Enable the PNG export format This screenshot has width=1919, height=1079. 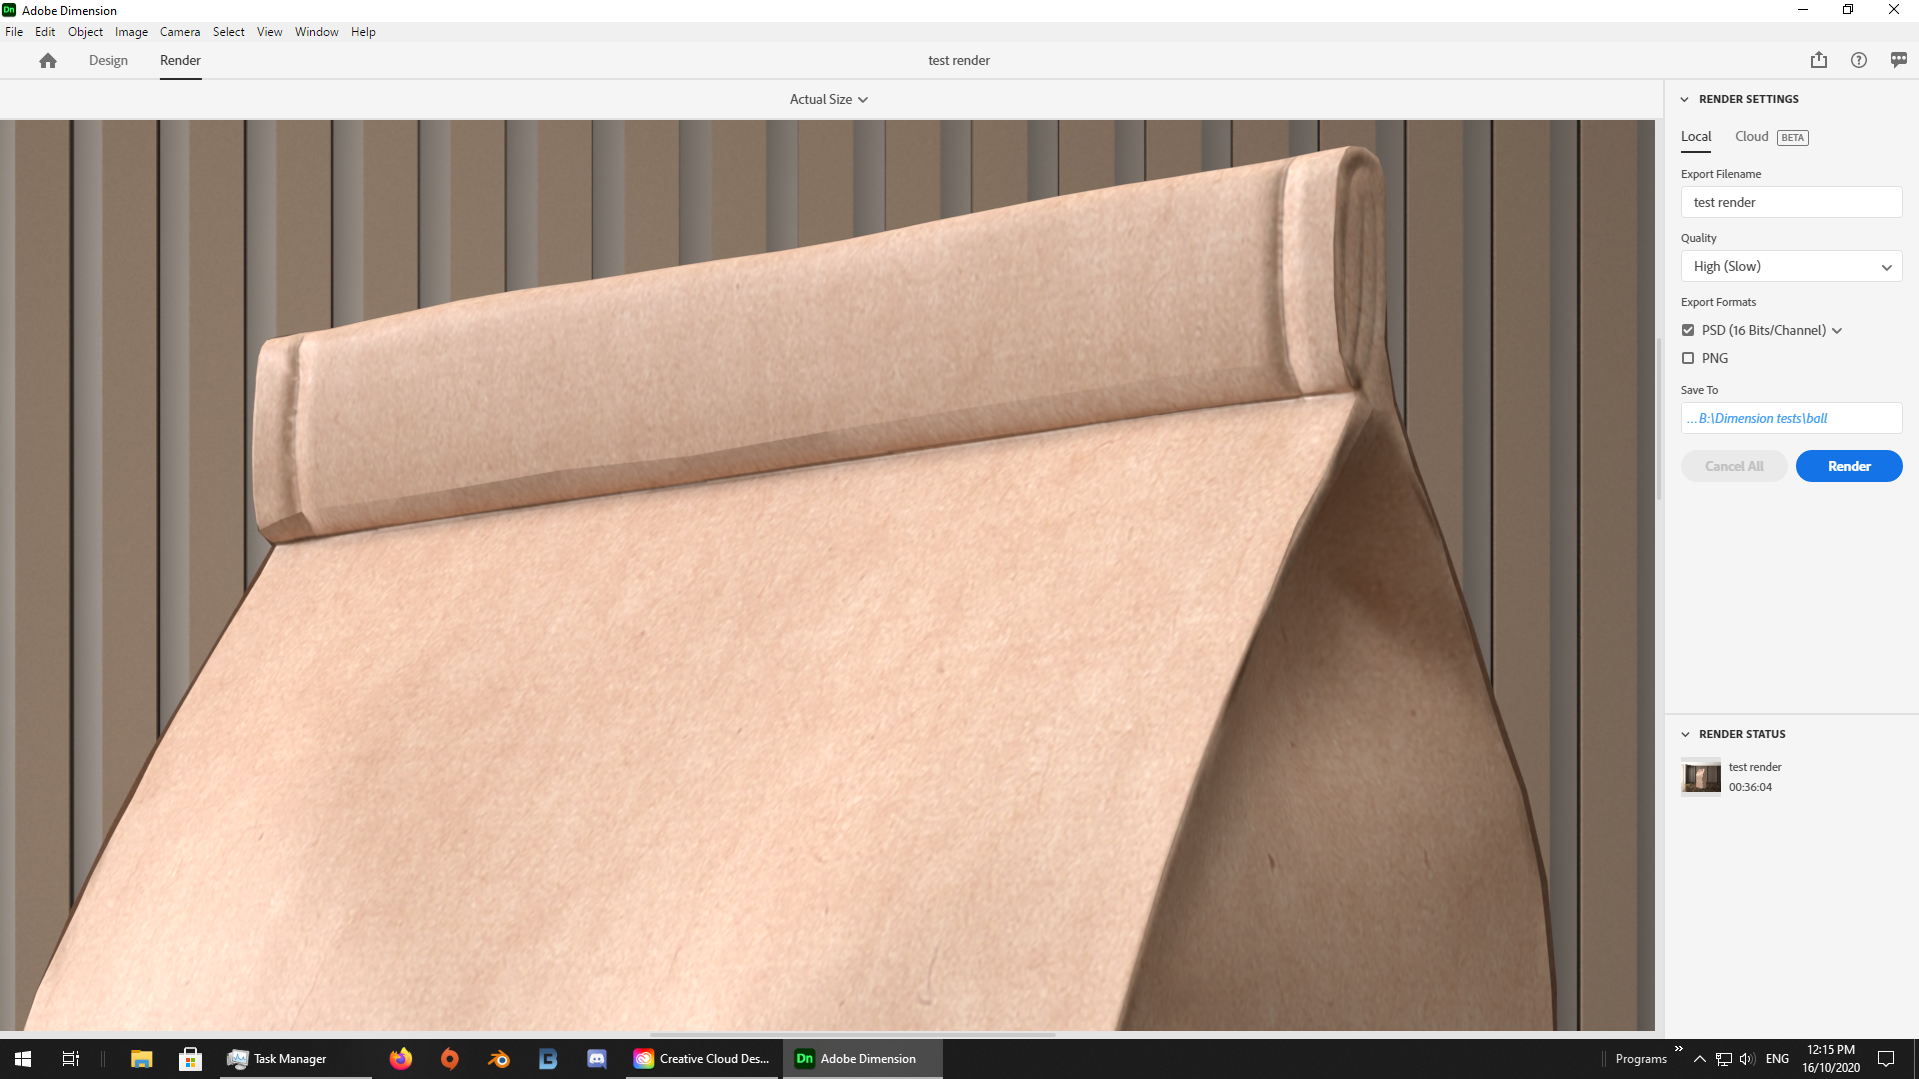[x=1687, y=358]
